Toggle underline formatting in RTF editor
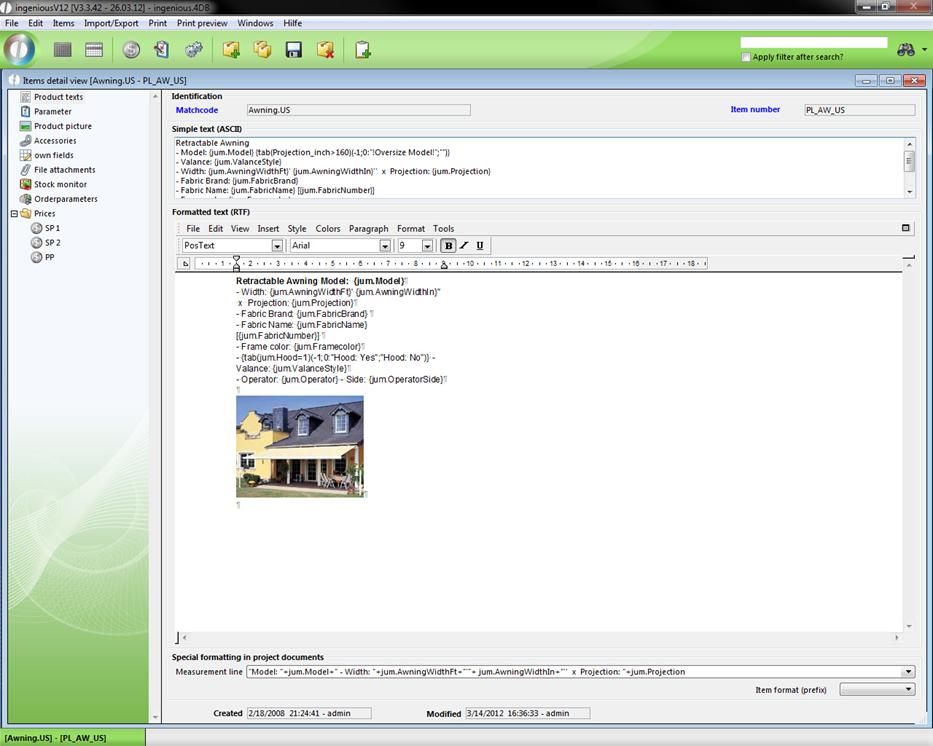The height and width of the screenshot is (746, 933). pyautogui.click(x=480, y=245)
